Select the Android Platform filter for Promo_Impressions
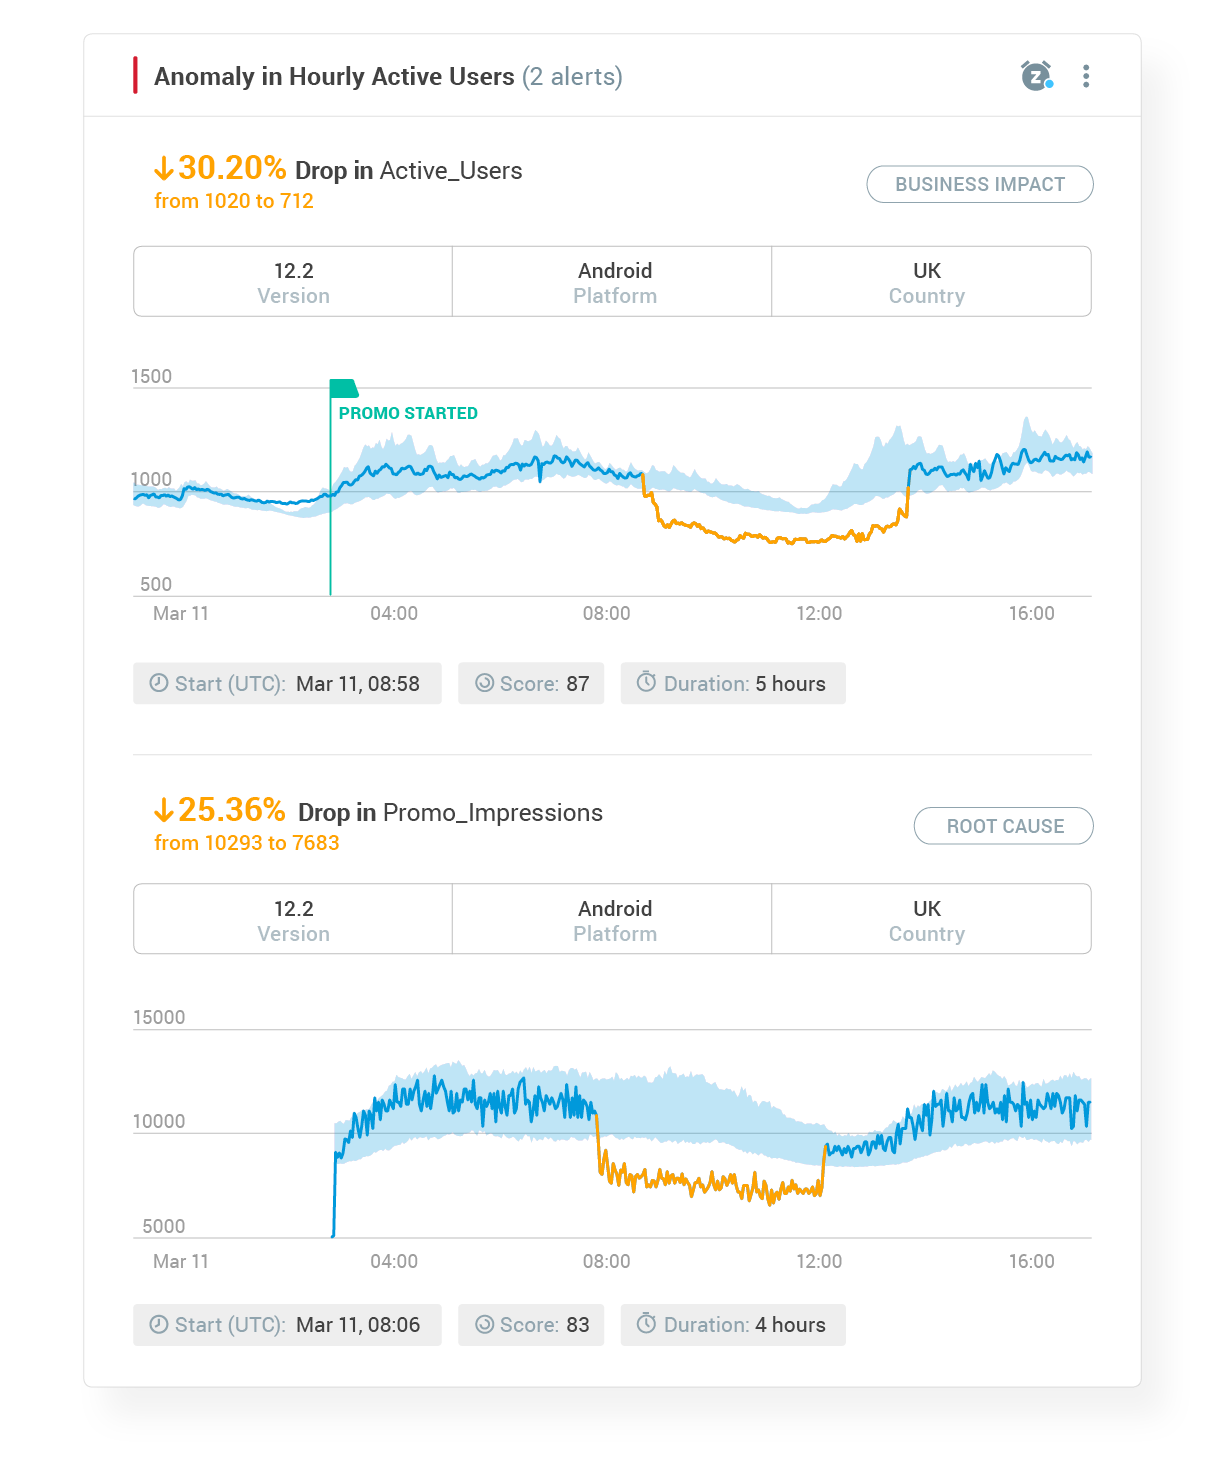1225x1458 pixels. point(614,920)
